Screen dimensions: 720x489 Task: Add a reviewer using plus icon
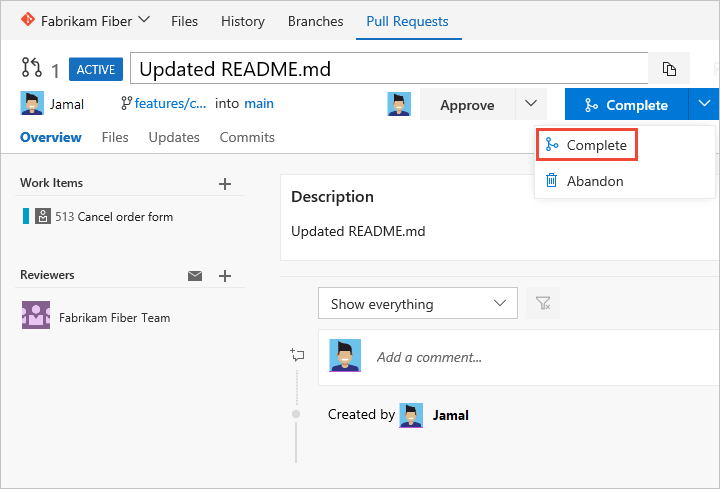click(x=225, y=276)
